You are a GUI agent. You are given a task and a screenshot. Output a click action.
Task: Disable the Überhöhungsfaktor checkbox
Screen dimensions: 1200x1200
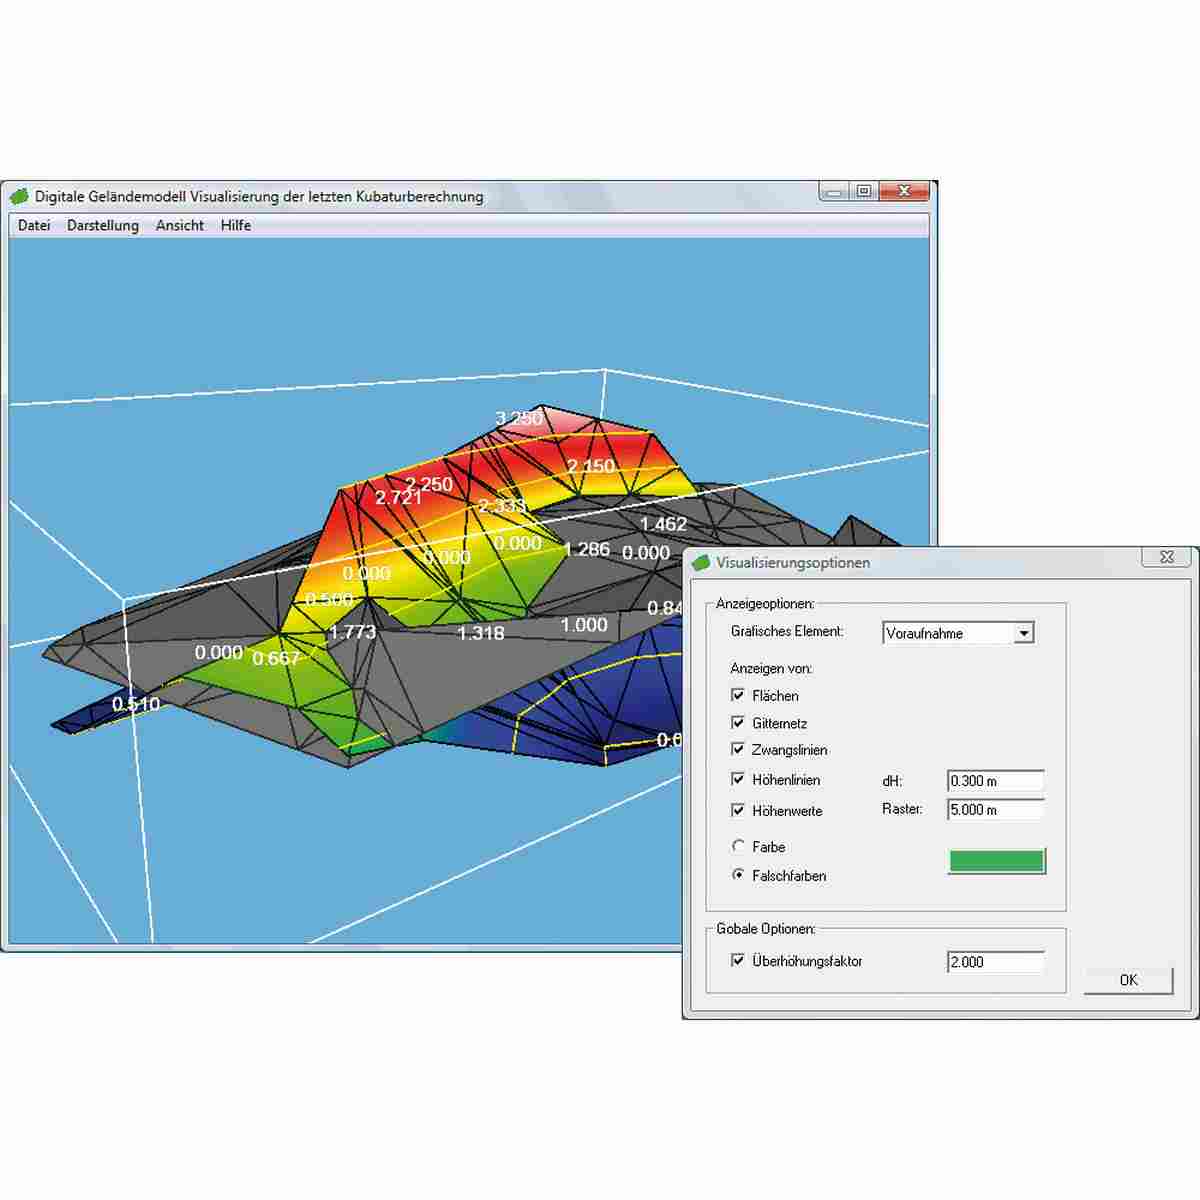[x=738, y=960]
